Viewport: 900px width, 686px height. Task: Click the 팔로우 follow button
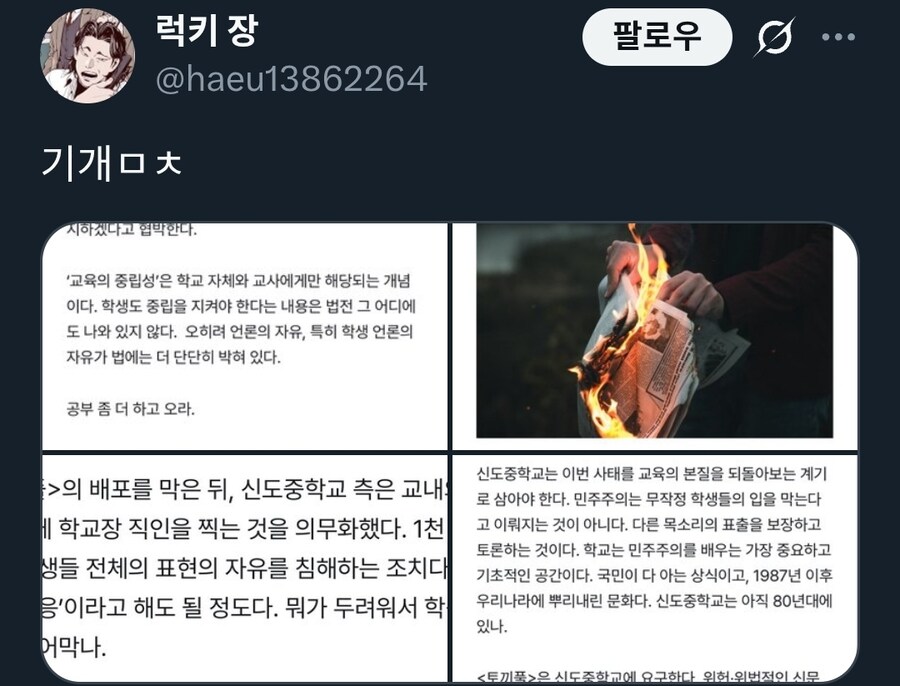coord(657,37)
